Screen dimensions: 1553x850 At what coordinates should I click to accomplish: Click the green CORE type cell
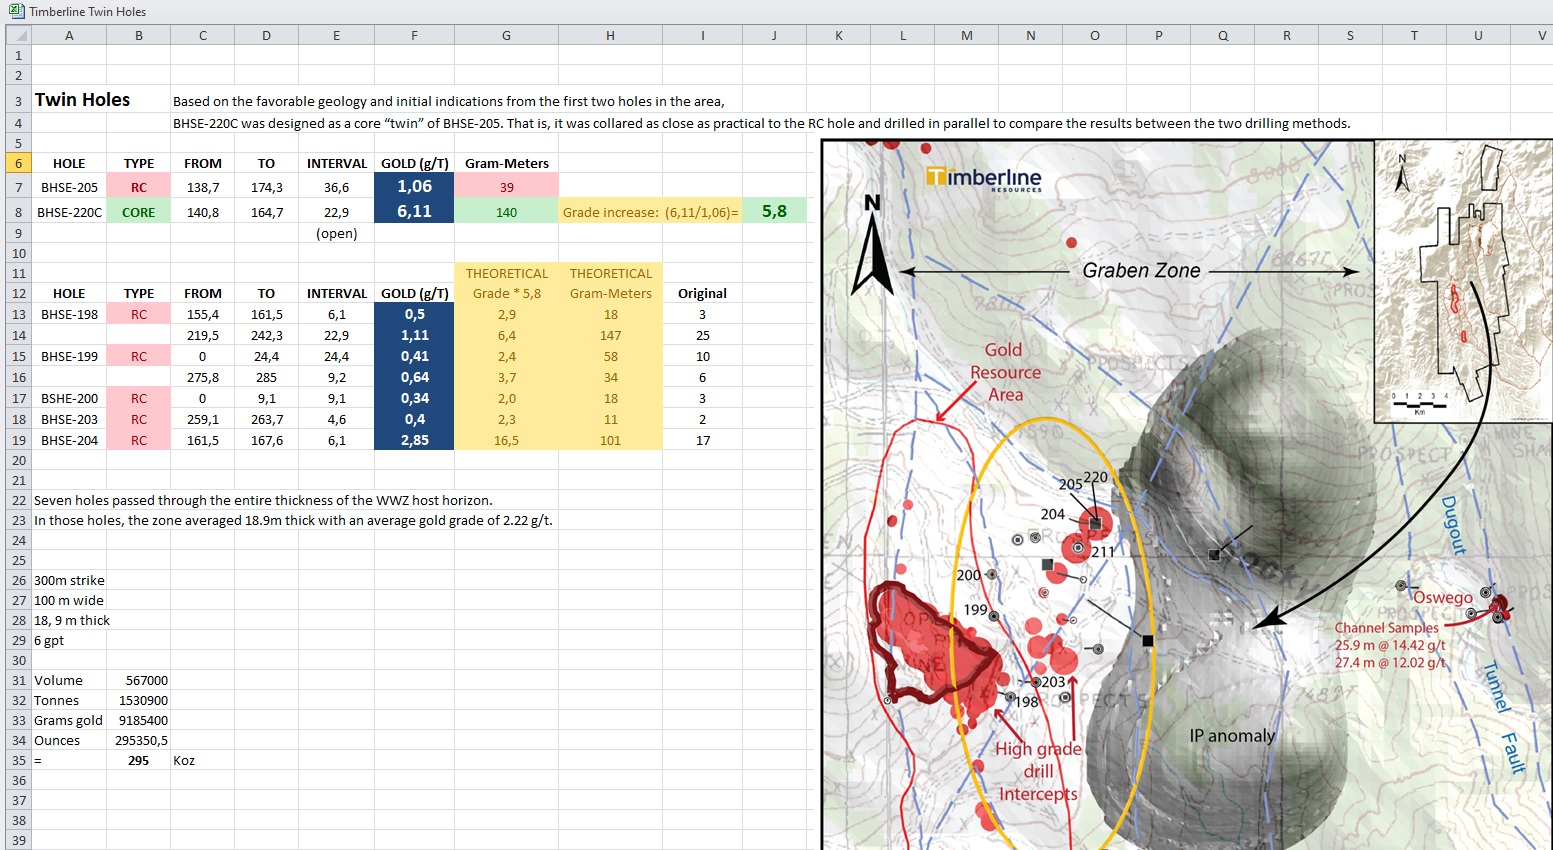click(x=139, y=212)
